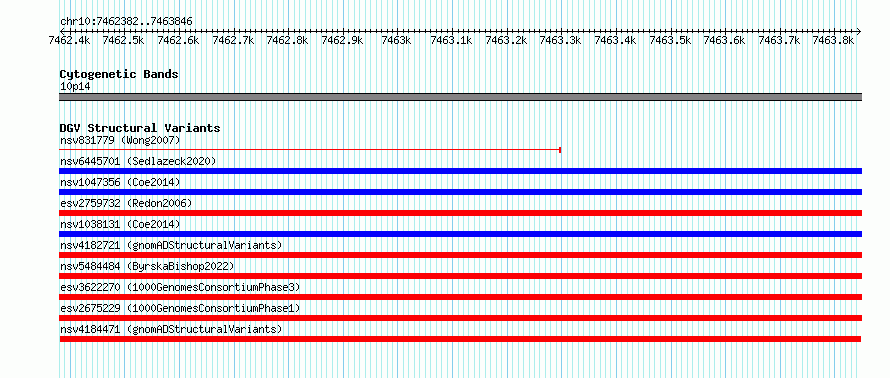The height and width of the screenshot is (378, 890).
Task: Click the 7463.5k ruler tick label
Action: point(670,40)
